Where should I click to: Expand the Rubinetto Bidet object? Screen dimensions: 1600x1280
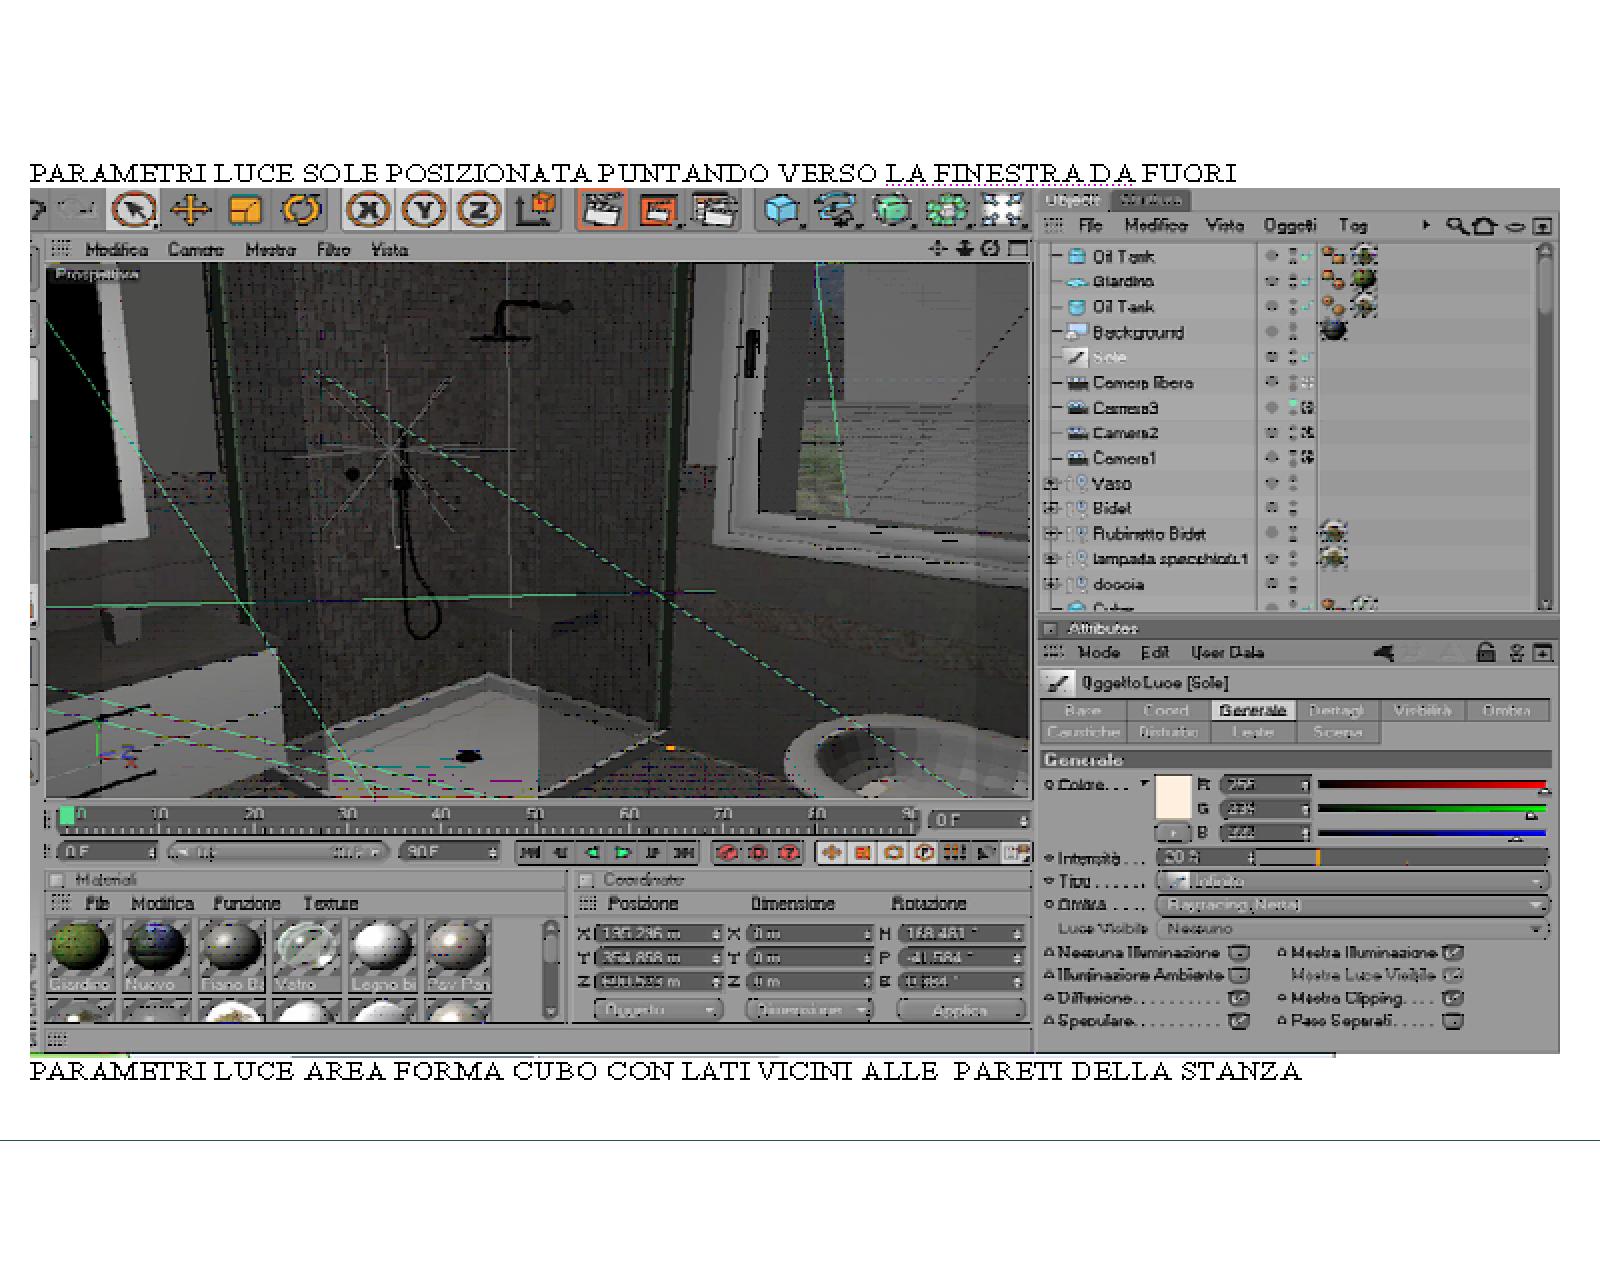coord(1051,534)
